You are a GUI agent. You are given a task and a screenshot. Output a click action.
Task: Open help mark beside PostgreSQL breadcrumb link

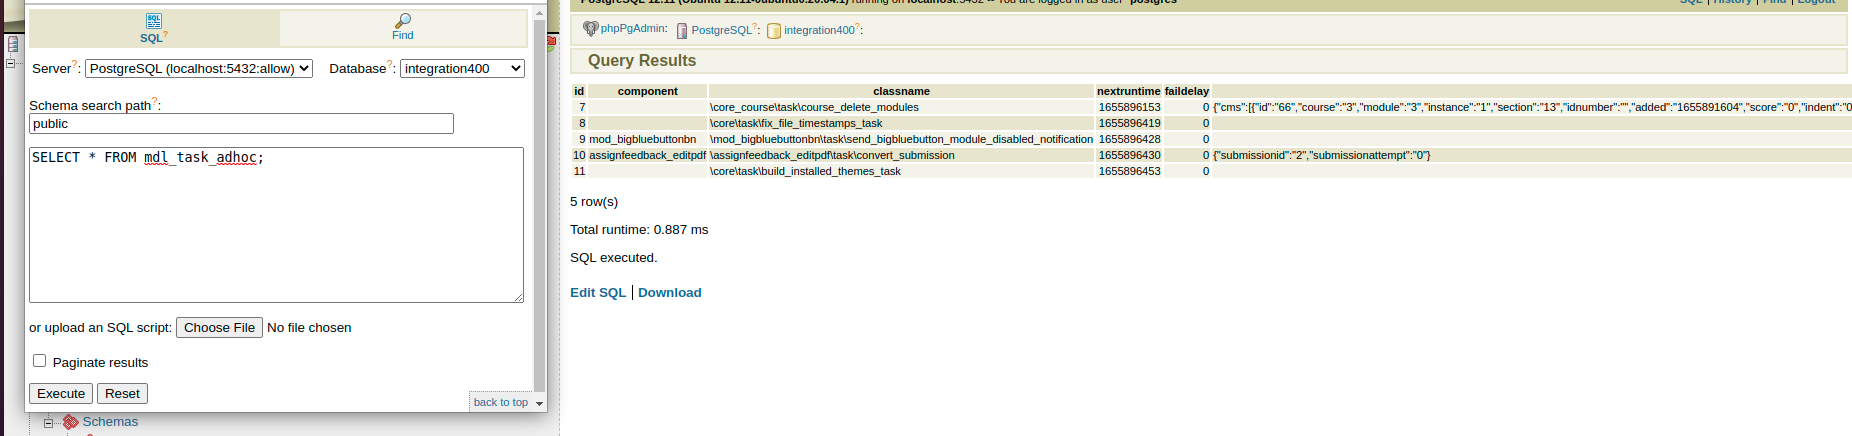(754, 27)
